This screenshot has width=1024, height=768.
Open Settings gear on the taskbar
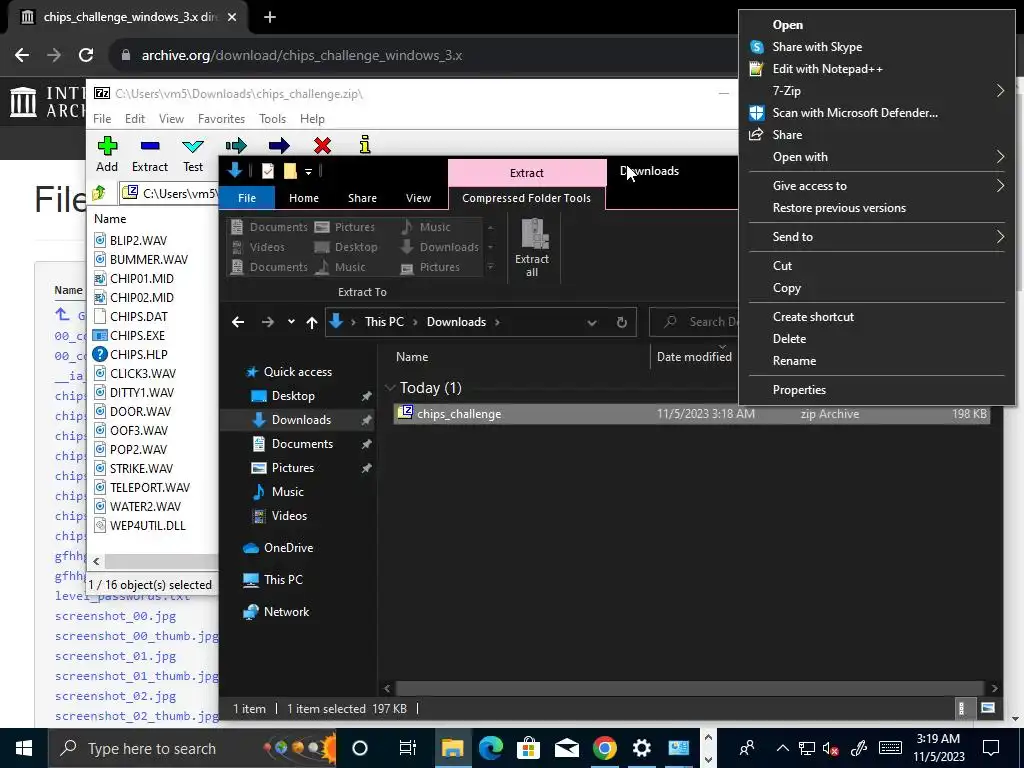642,748
